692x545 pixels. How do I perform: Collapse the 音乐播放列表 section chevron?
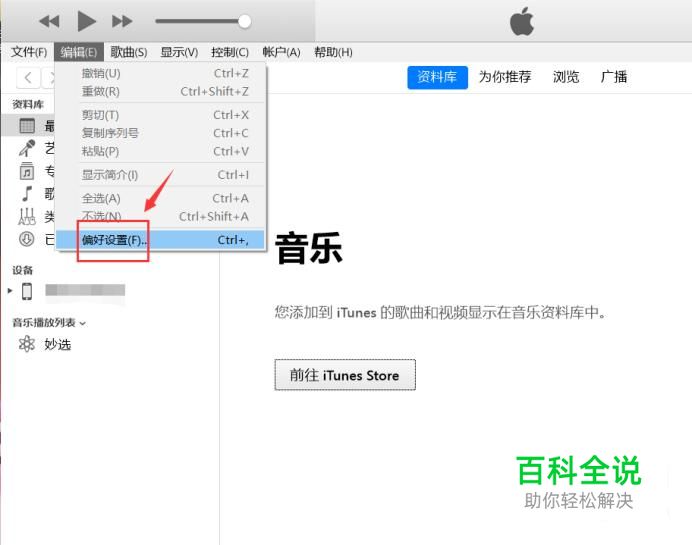tap(83, 323)
